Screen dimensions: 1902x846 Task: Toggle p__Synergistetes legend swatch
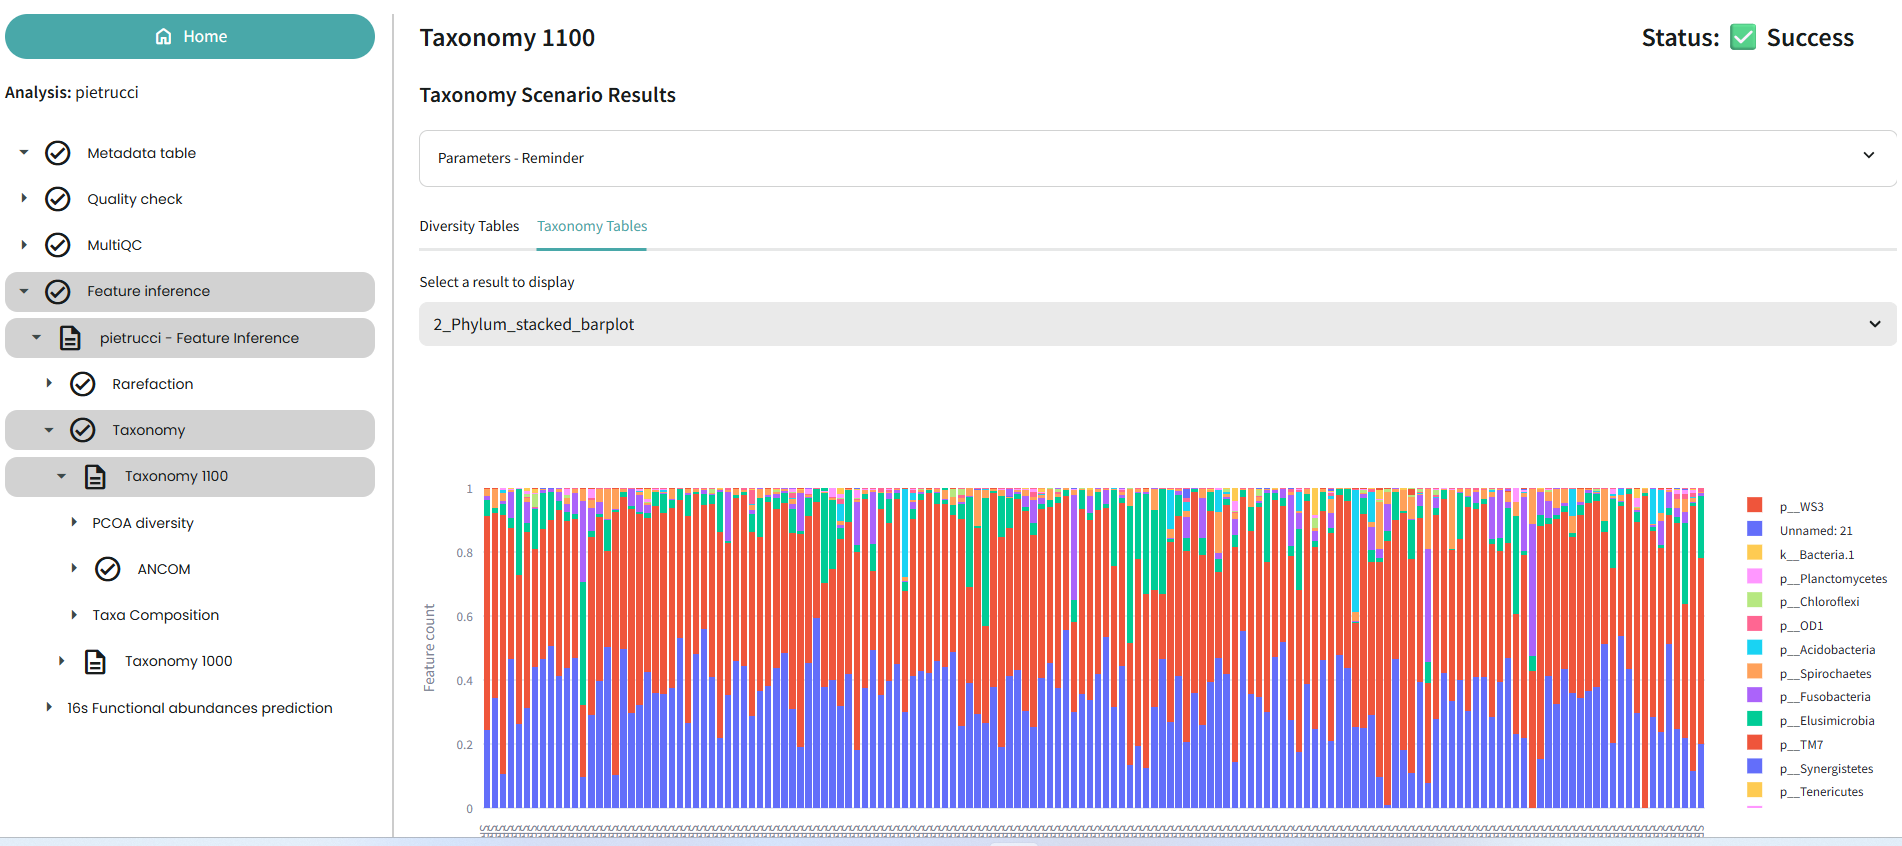click(x=1754, y=767)
